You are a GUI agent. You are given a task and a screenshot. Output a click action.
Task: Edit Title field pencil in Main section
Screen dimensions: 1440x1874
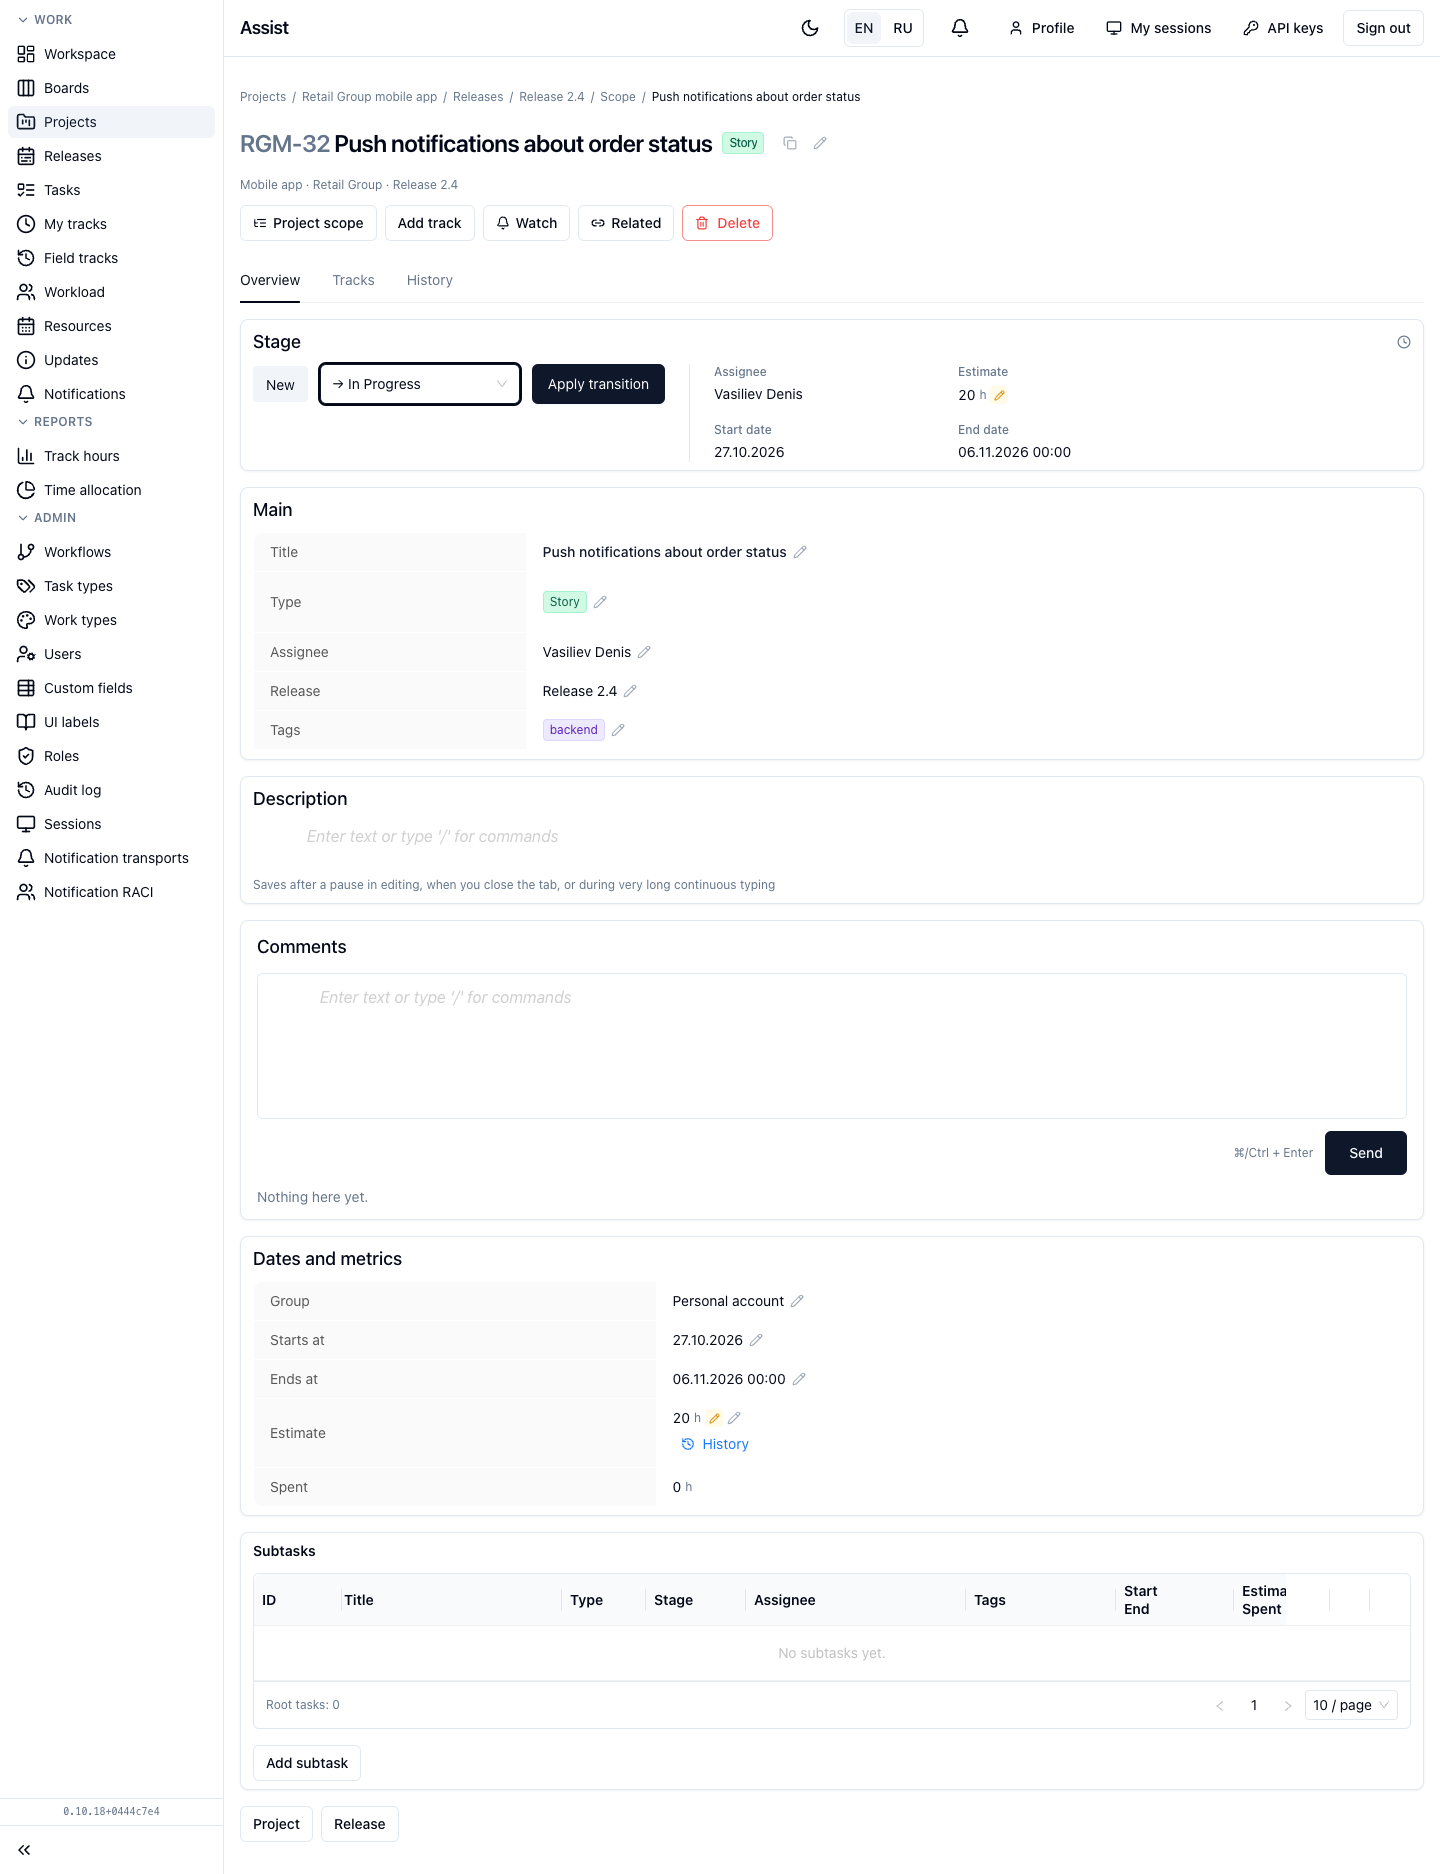click(x=800, y=552)
